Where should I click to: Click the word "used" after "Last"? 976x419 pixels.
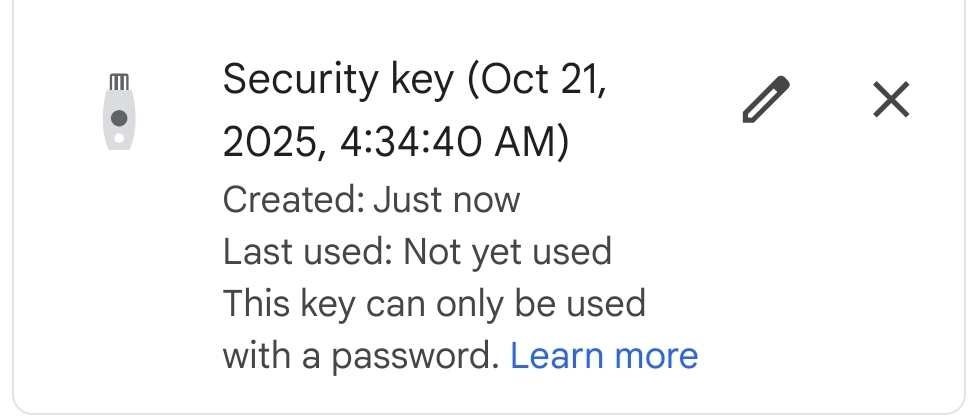point(355,251)
